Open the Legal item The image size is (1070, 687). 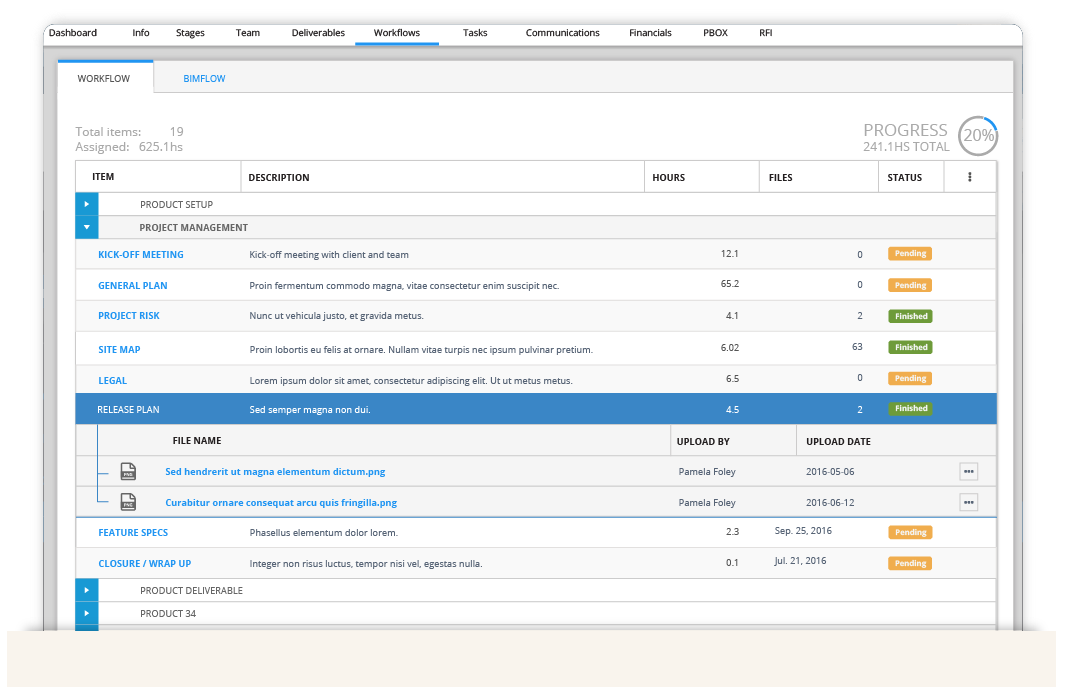112,381
